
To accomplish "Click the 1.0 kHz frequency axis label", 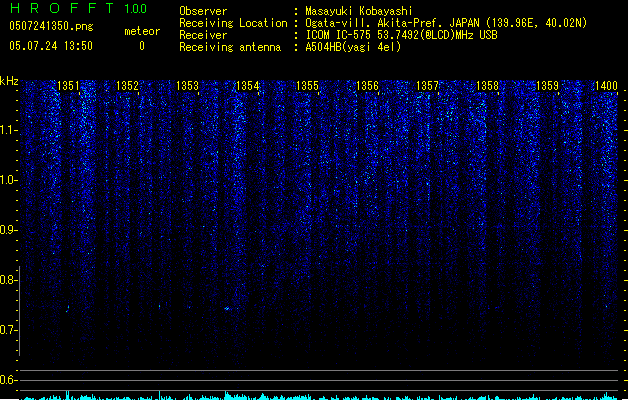I will pos(8,180).
